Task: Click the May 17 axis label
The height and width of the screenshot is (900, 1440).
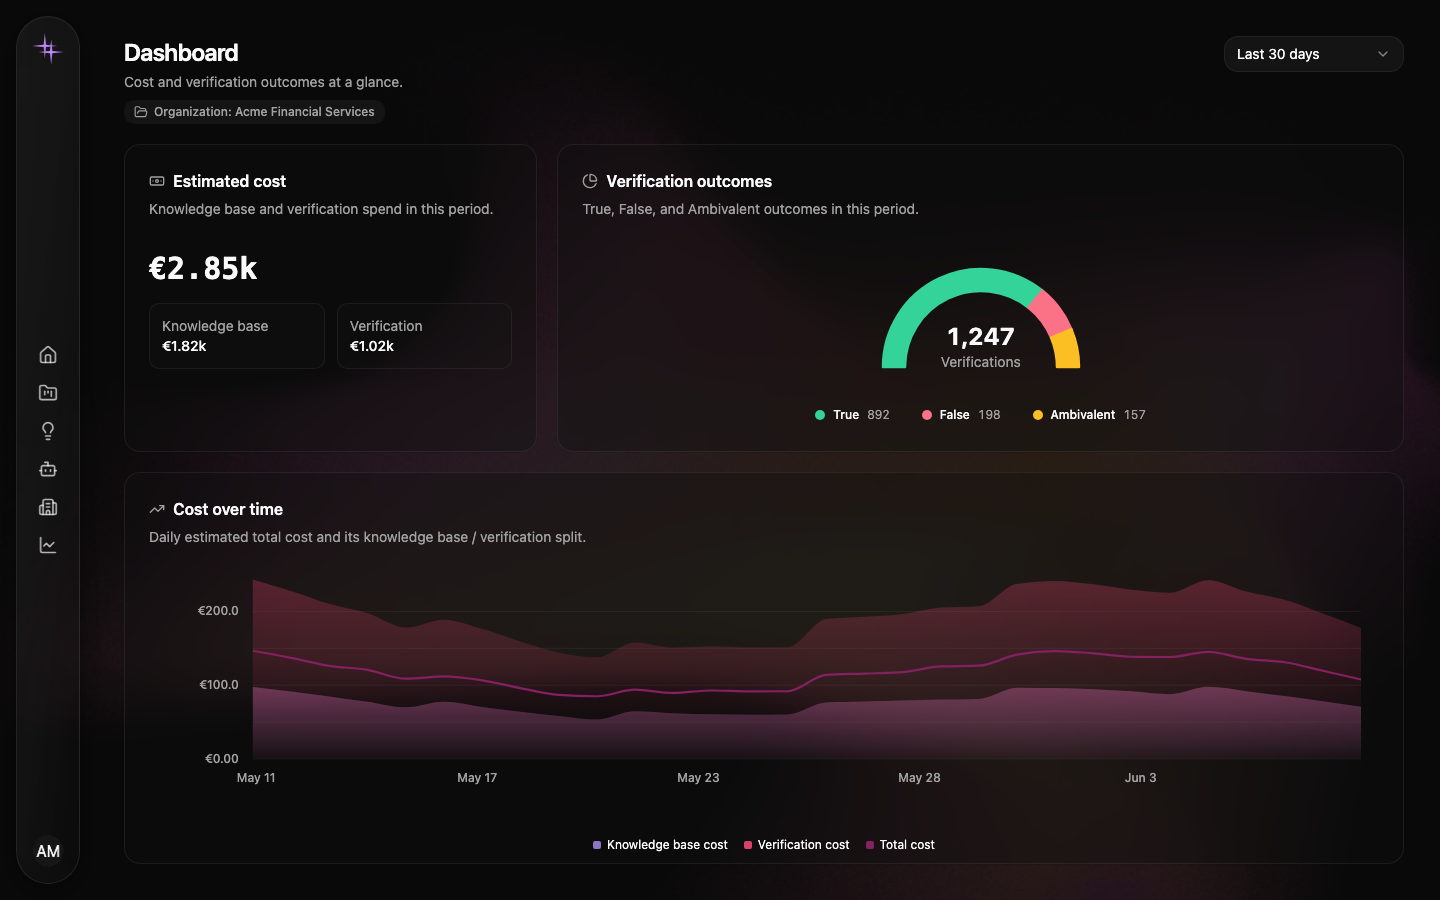Action: coord(477,778)
